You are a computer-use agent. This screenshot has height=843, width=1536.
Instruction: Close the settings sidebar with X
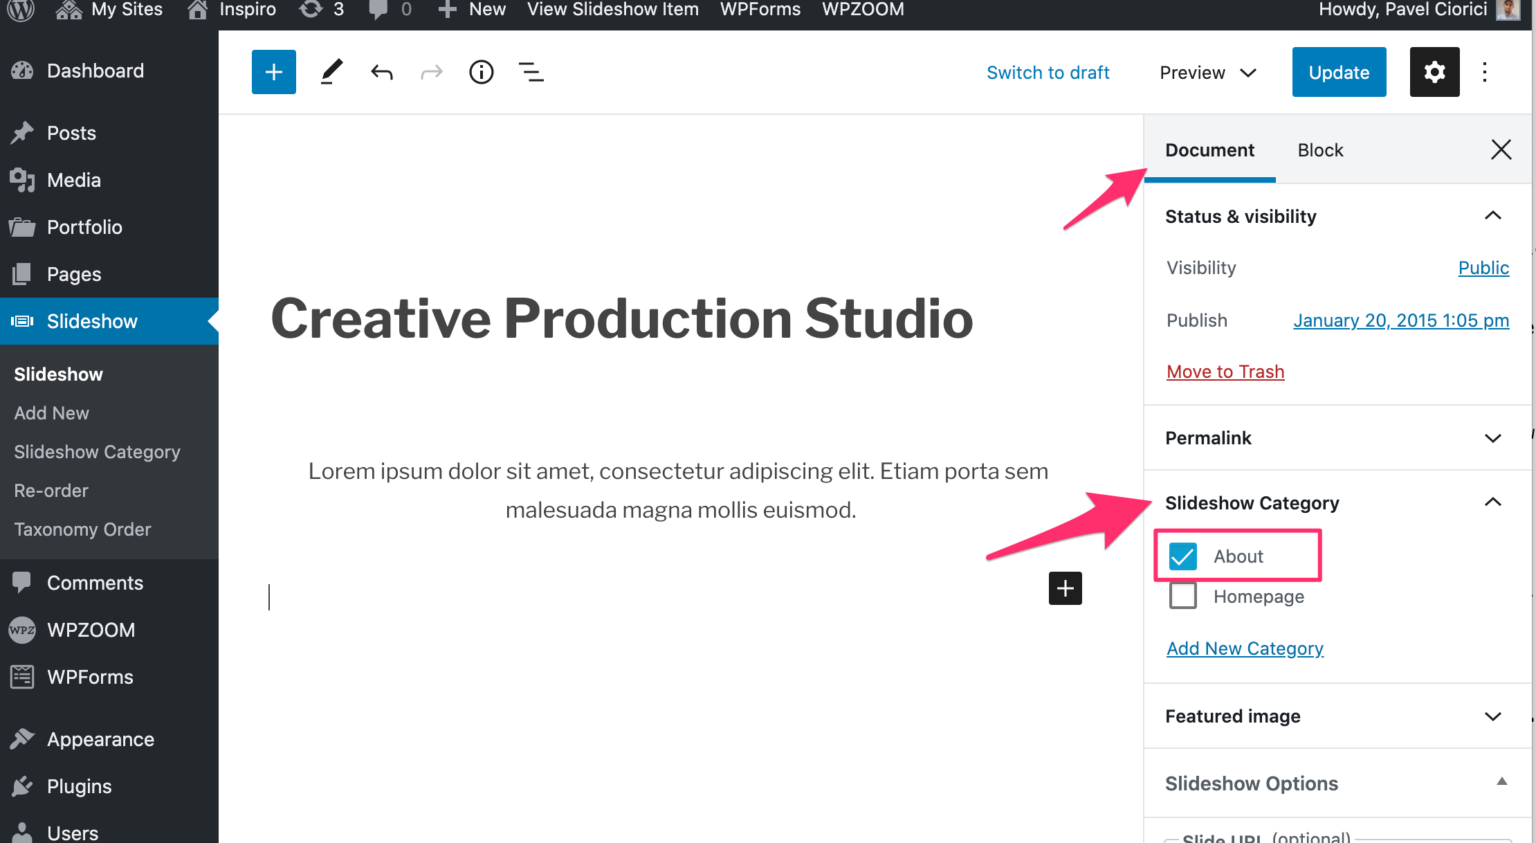[x=1501, y=150]
